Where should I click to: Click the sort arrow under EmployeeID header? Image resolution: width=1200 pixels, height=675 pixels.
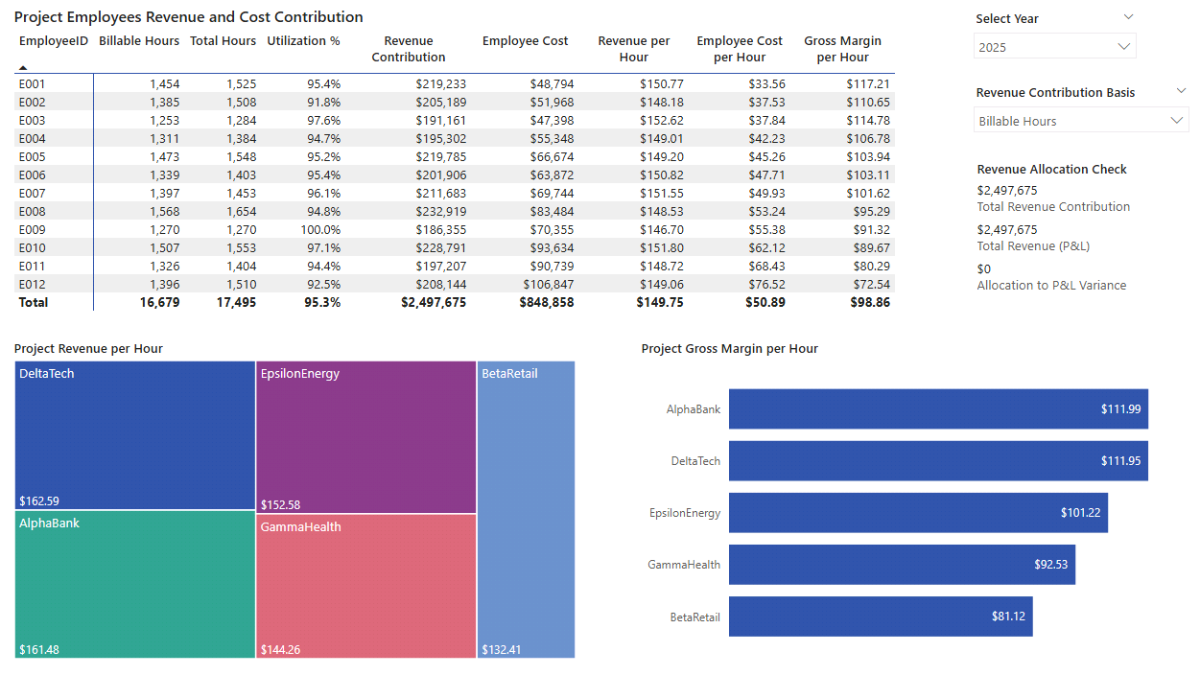[x=23, y=67]
